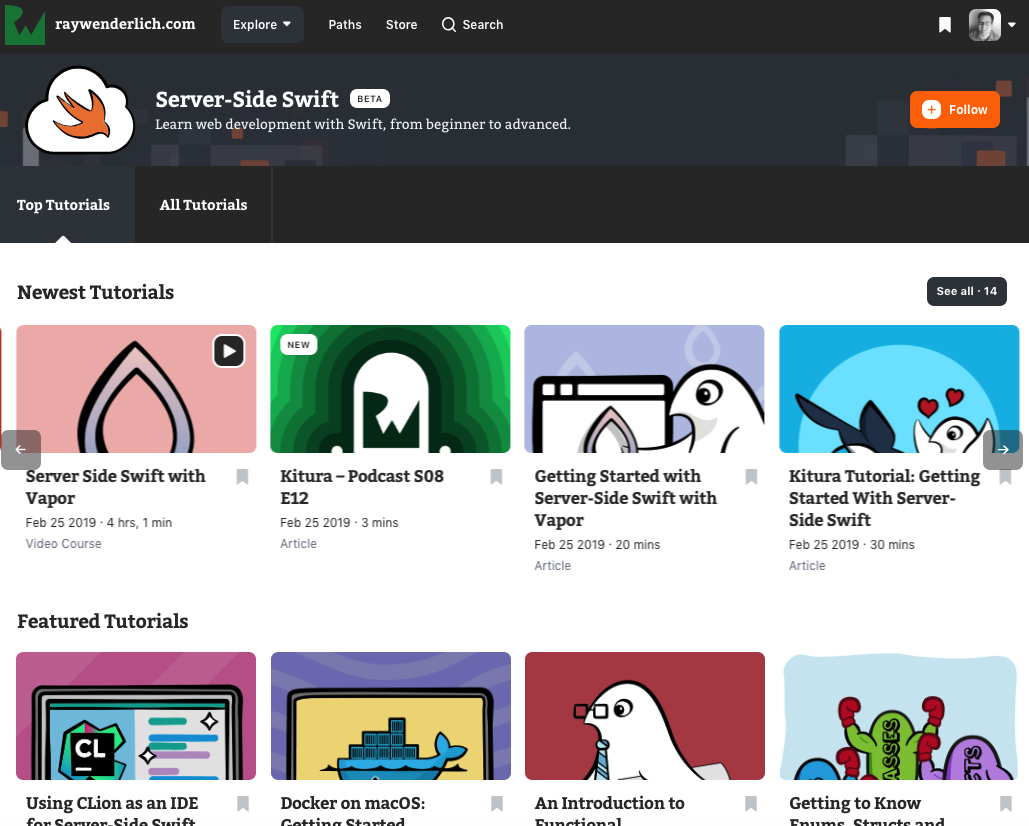
Task: Click the user profile avatar
Action: (x=984, y=25)
